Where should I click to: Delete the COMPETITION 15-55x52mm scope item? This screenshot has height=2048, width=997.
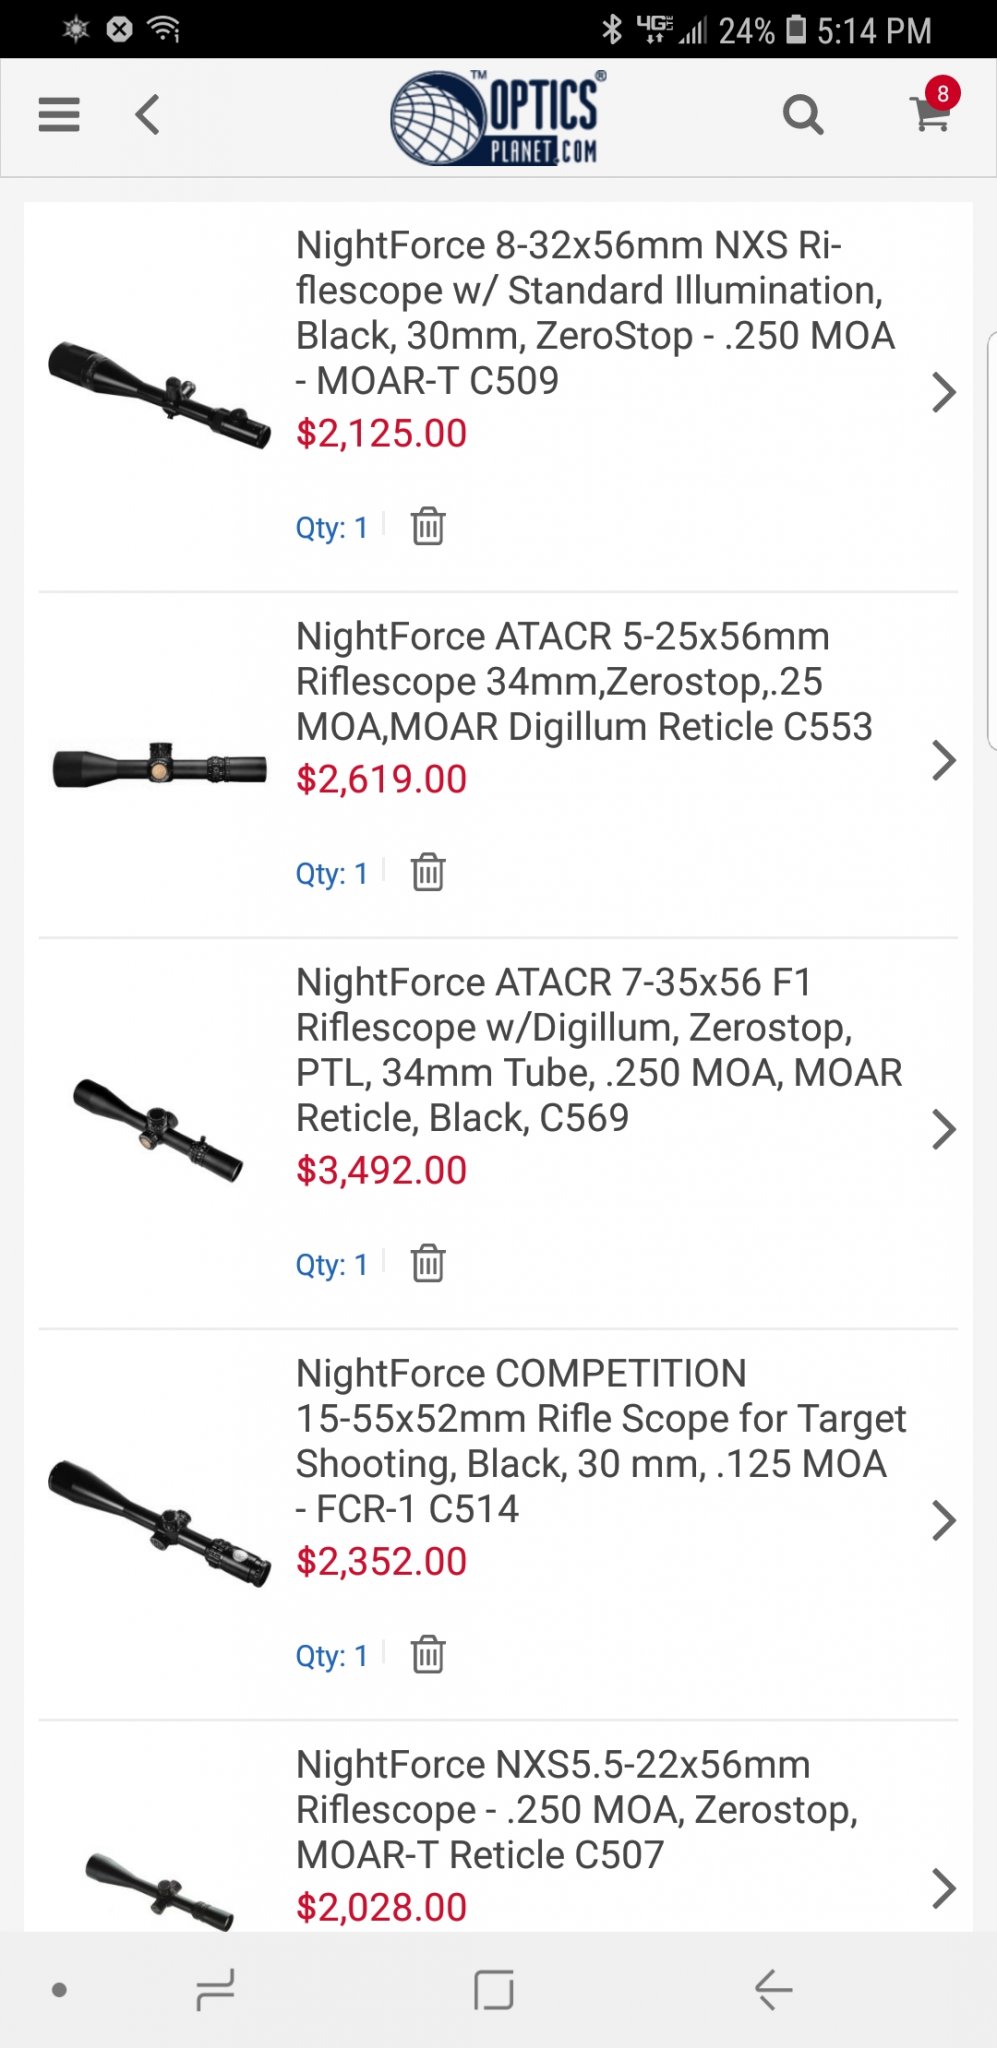coord(428,1654)
